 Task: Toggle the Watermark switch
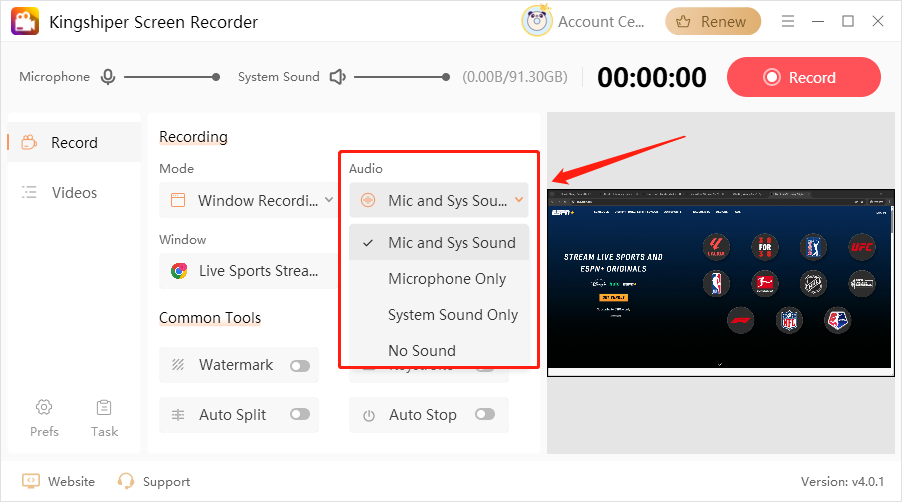click(300, 365)
